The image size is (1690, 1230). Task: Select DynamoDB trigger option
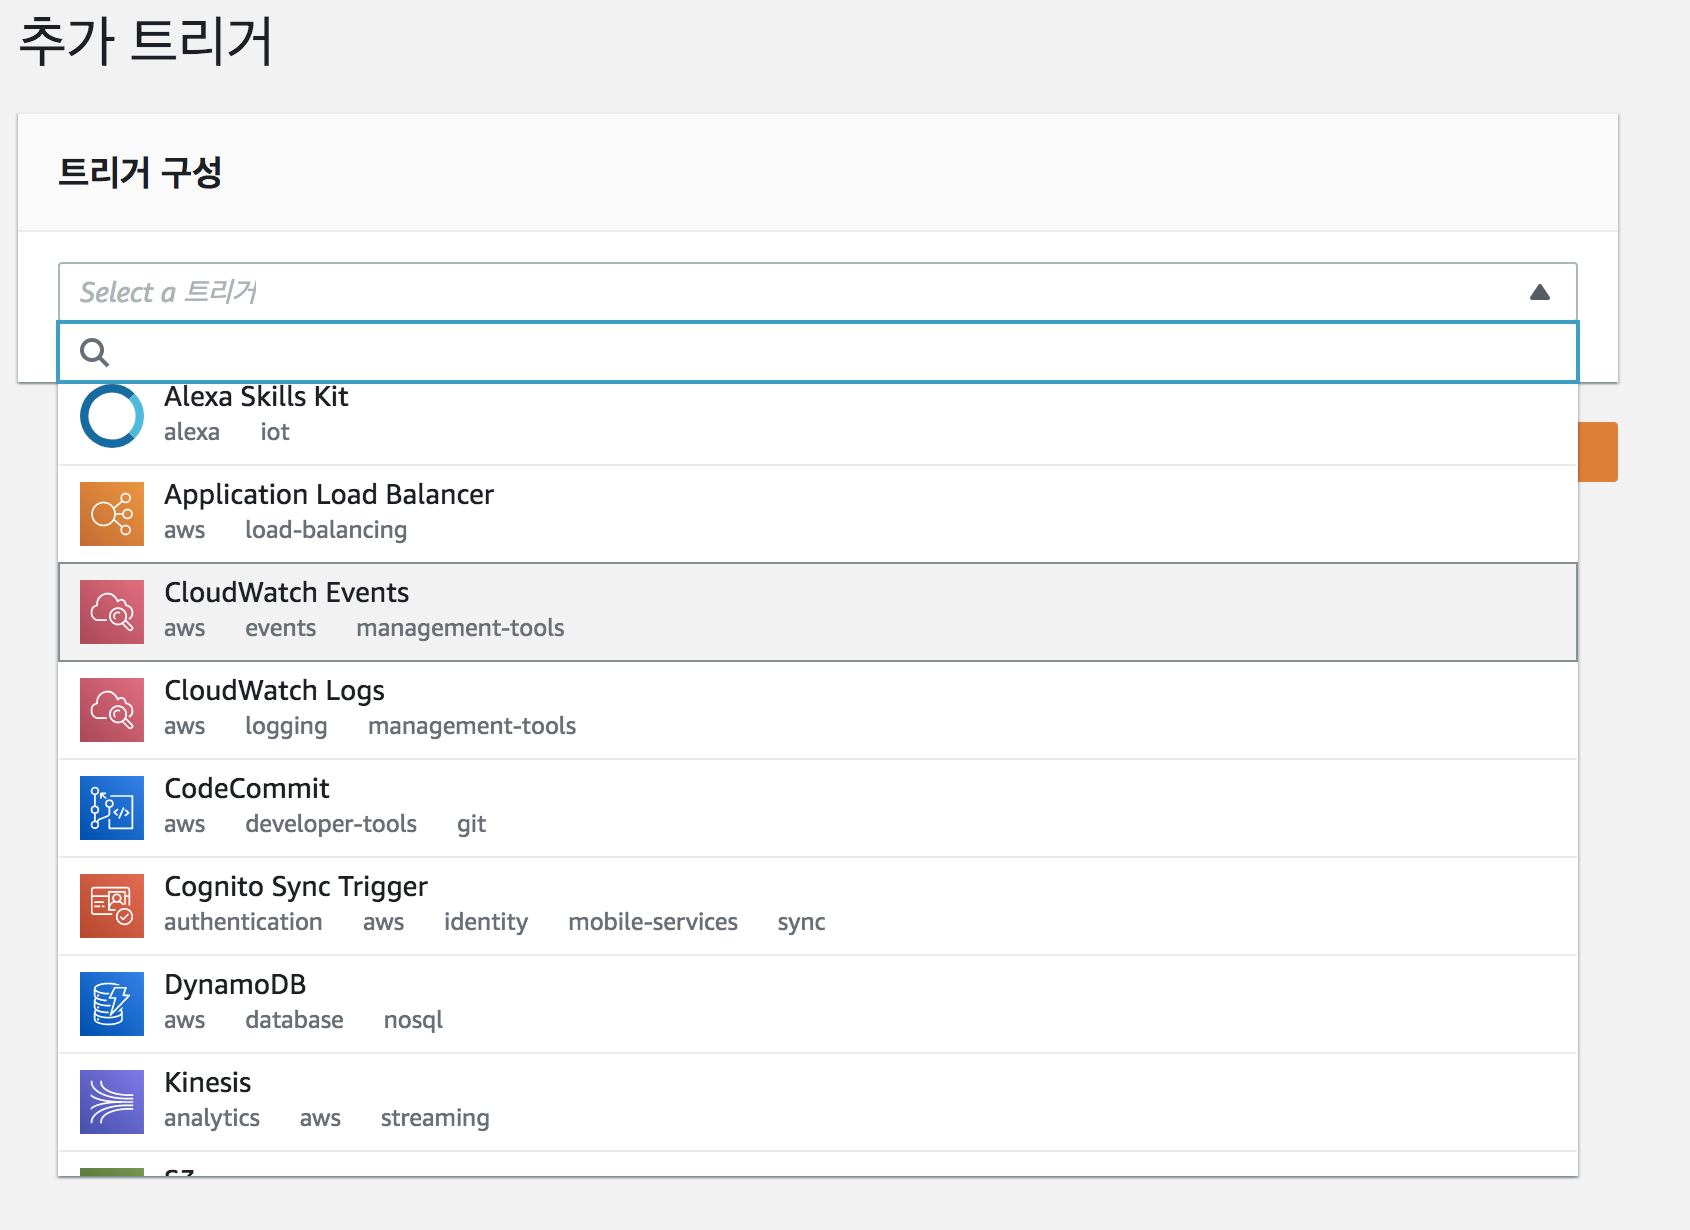tap(818, 1004)
